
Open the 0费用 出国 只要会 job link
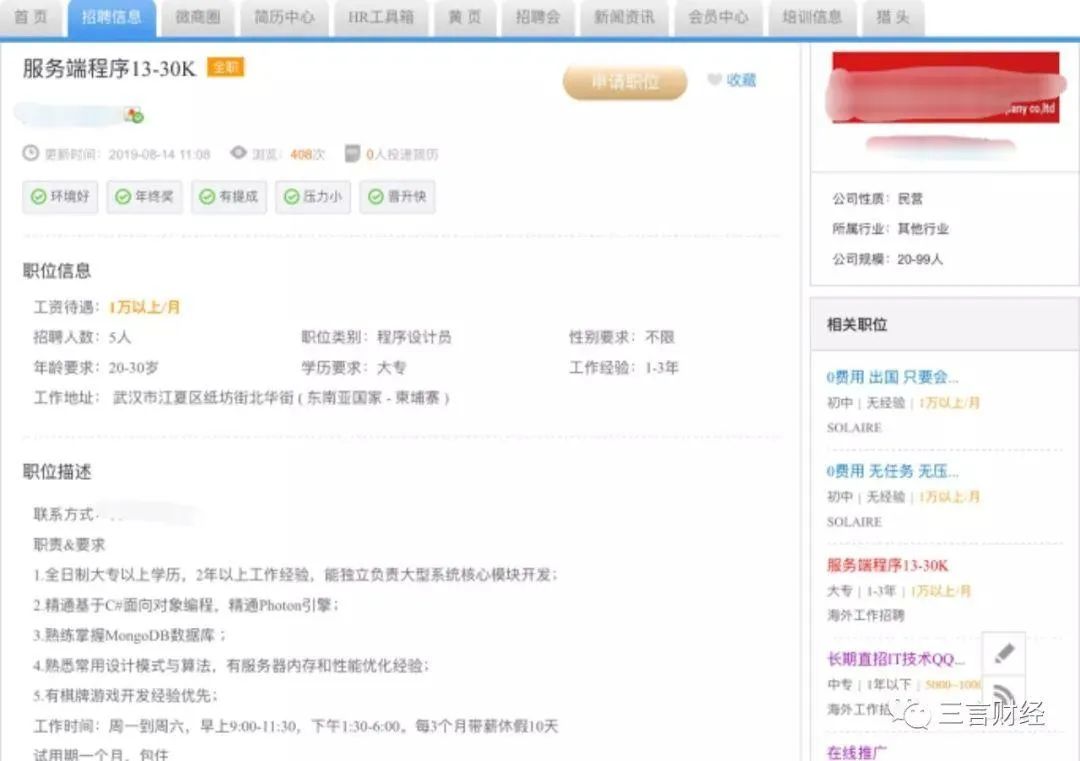[892, 377]
